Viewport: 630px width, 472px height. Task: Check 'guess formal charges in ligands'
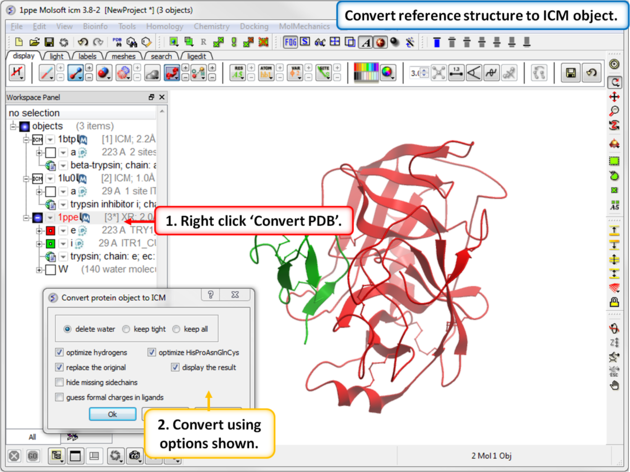pyautogui.click(x=60, y=397)
